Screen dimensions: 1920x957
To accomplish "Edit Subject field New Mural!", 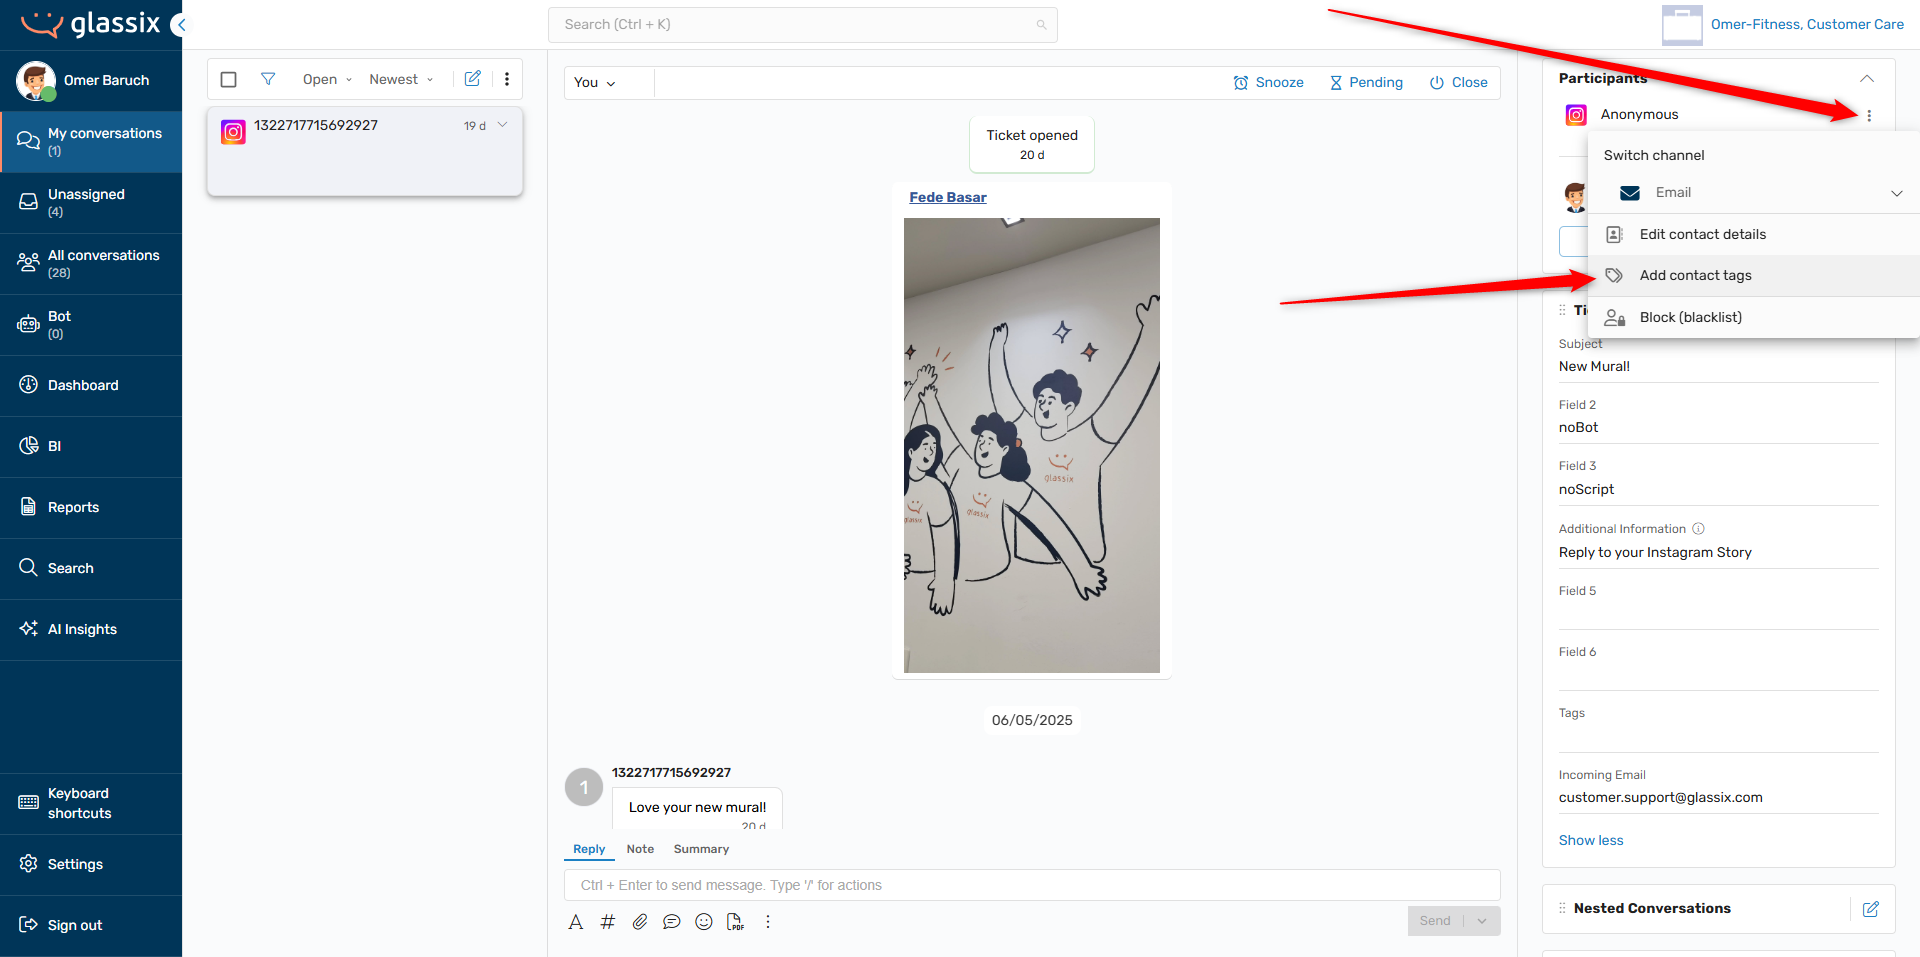I will (x=1718, y=367).
